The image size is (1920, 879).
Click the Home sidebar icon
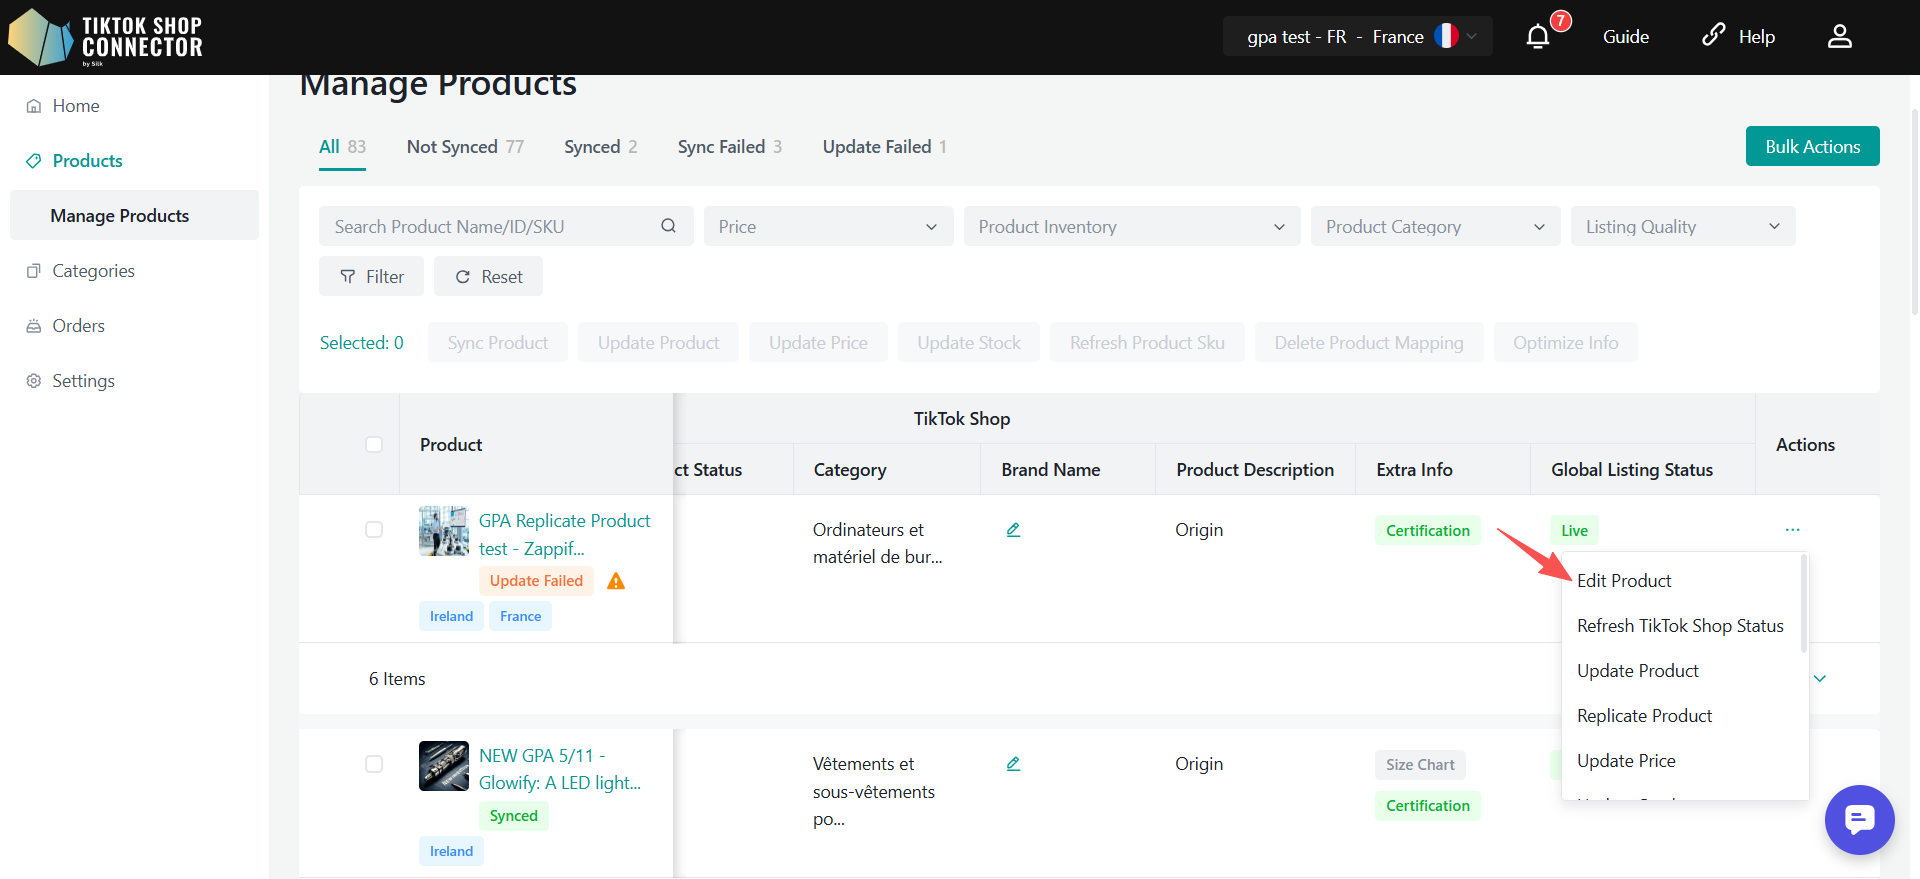click(34, 106)
